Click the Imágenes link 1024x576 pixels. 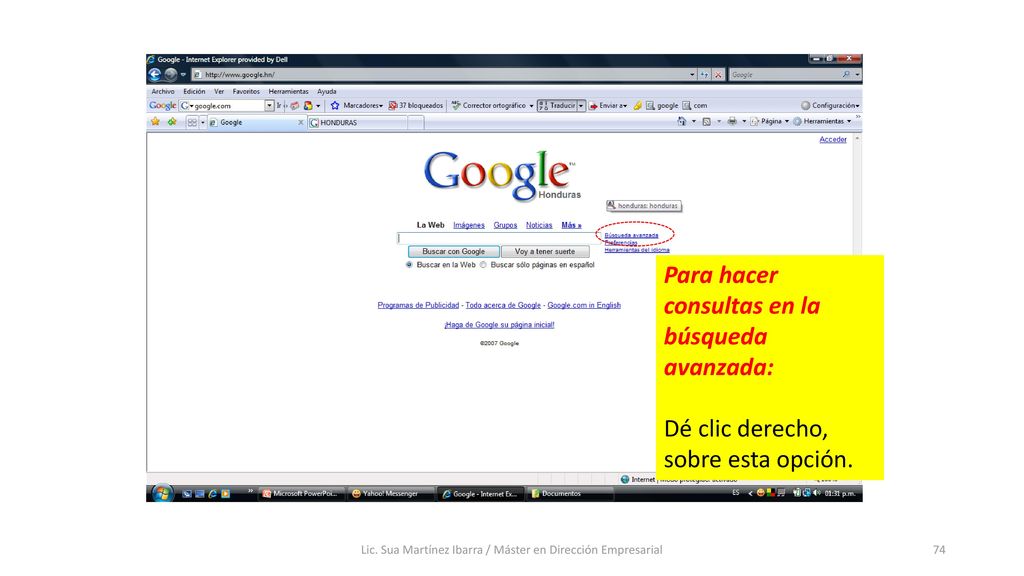tap(469, 225)
